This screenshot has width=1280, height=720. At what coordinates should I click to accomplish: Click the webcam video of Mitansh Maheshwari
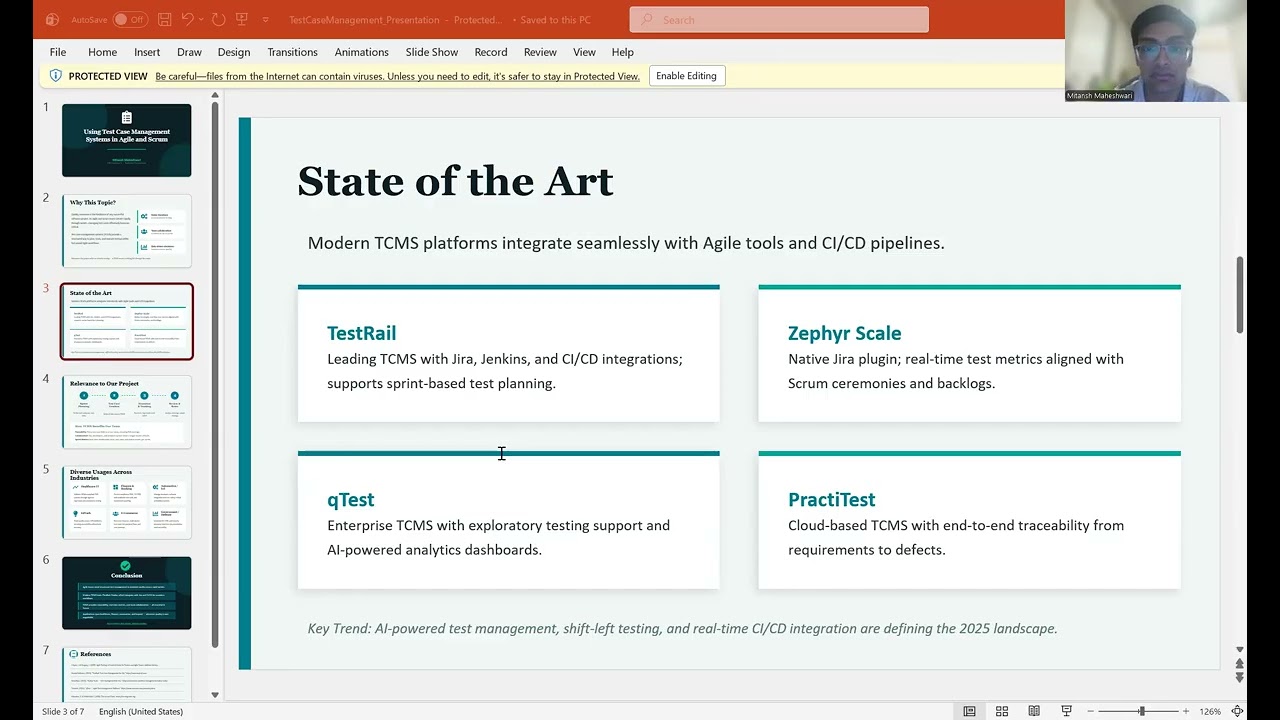1156,51
